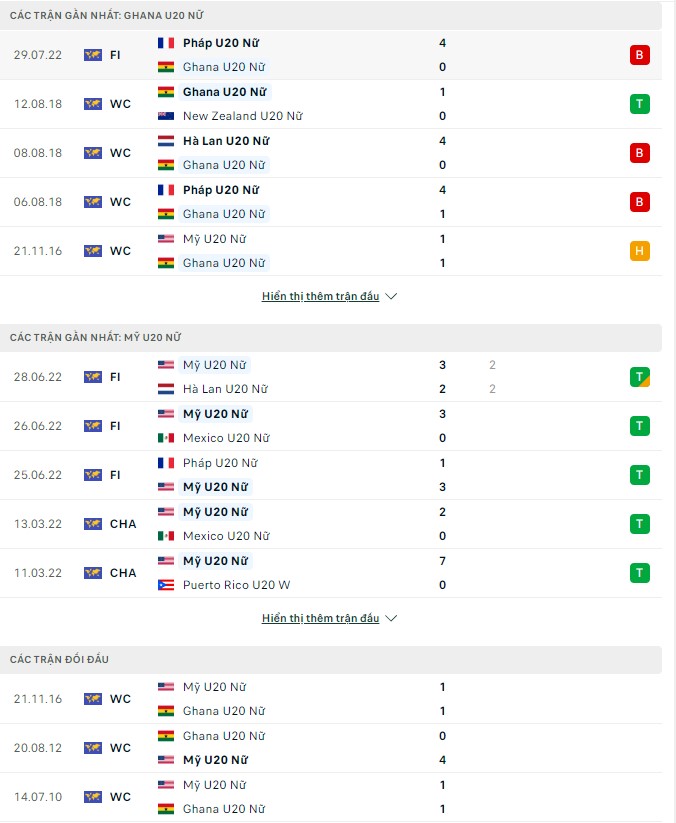Toggle the green T result badge for Ghana vs New Zealand
Viewport: 676px width, 823px height.
point(640,103)
